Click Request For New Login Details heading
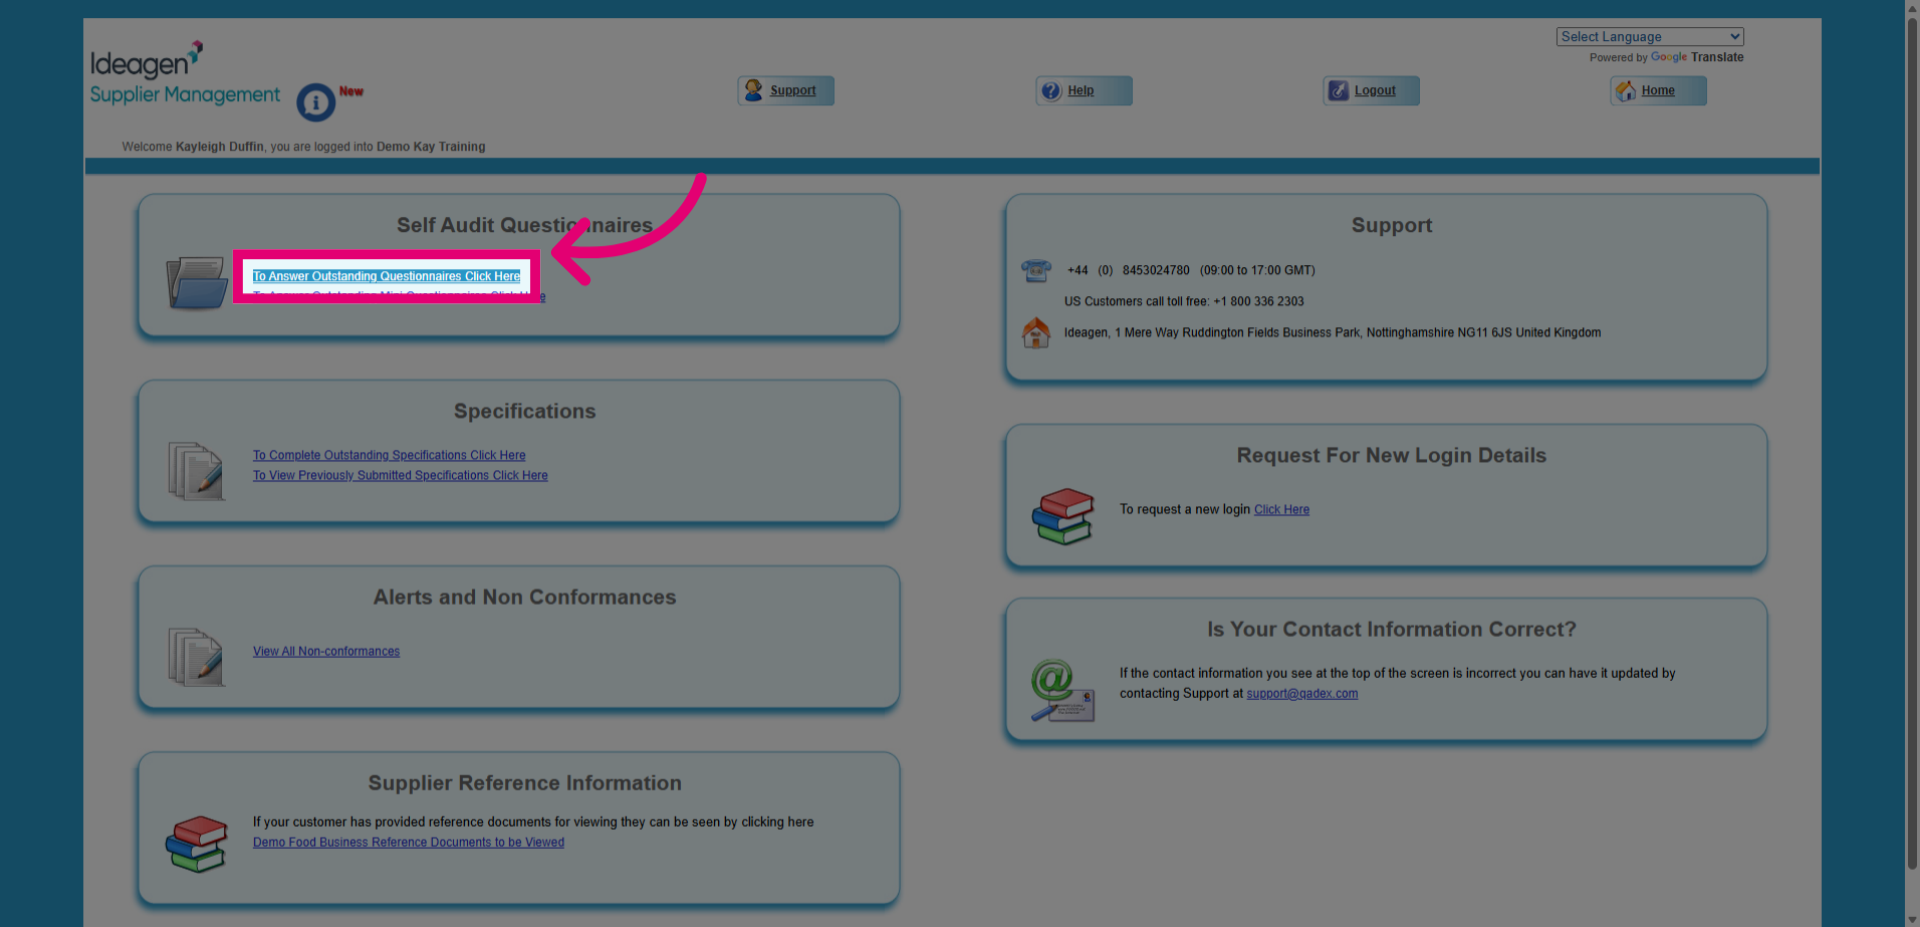The image size is (1920, 927). coord(1391,456)
